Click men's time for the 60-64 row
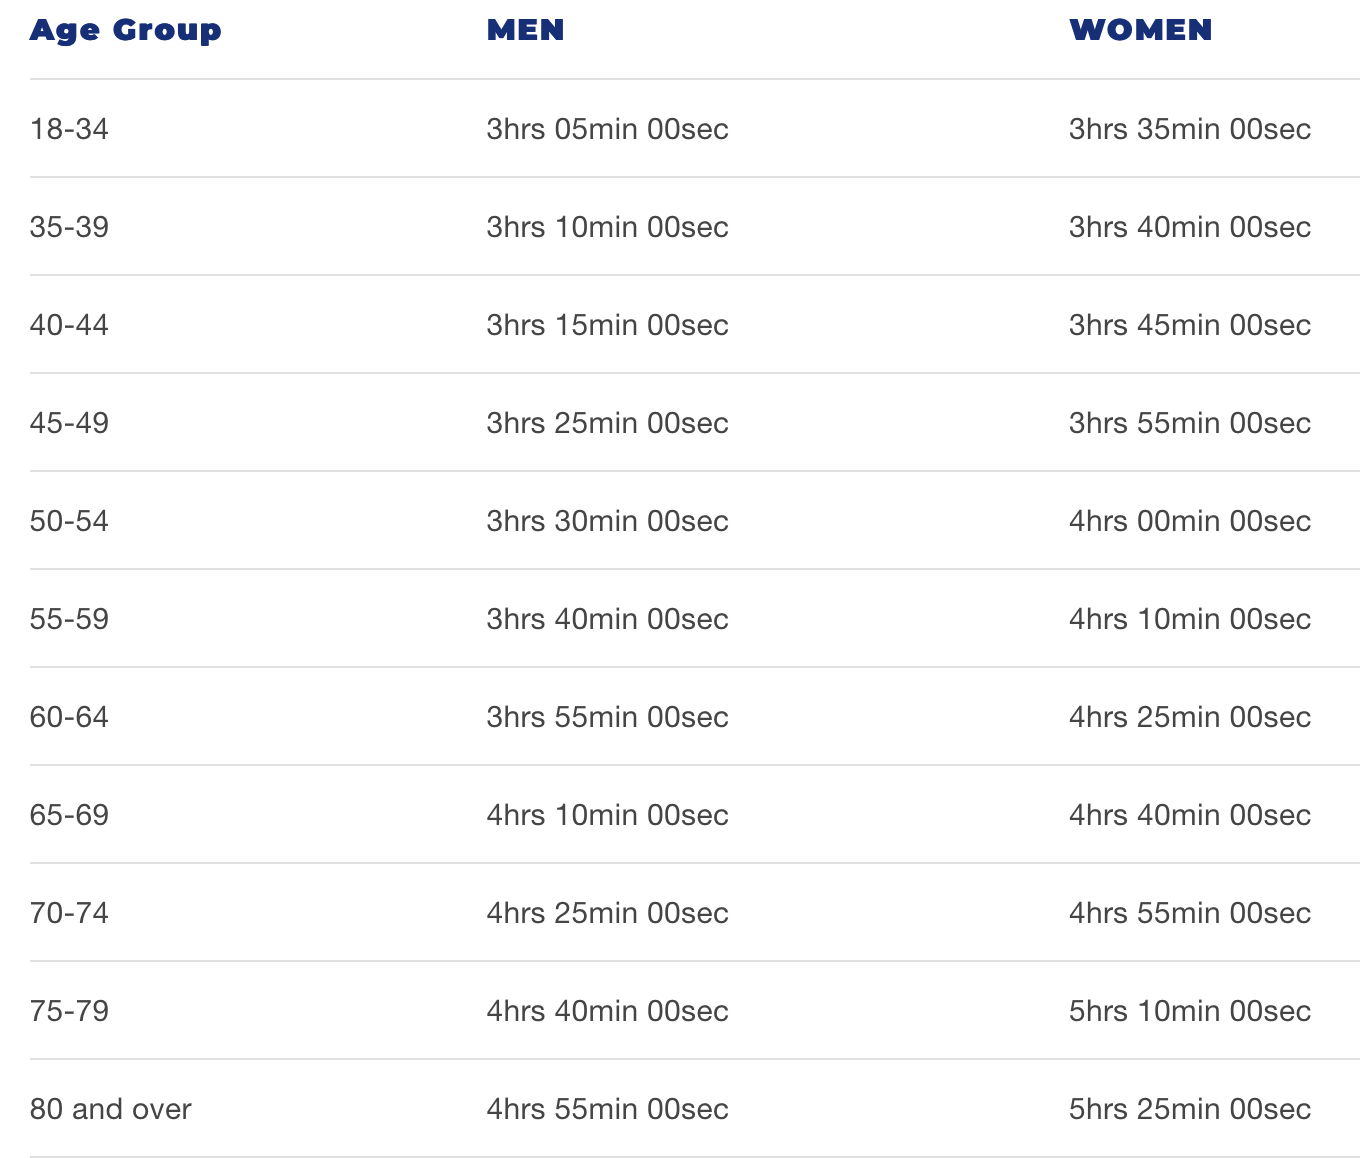 pyautogui.click(x=608, y=717)
